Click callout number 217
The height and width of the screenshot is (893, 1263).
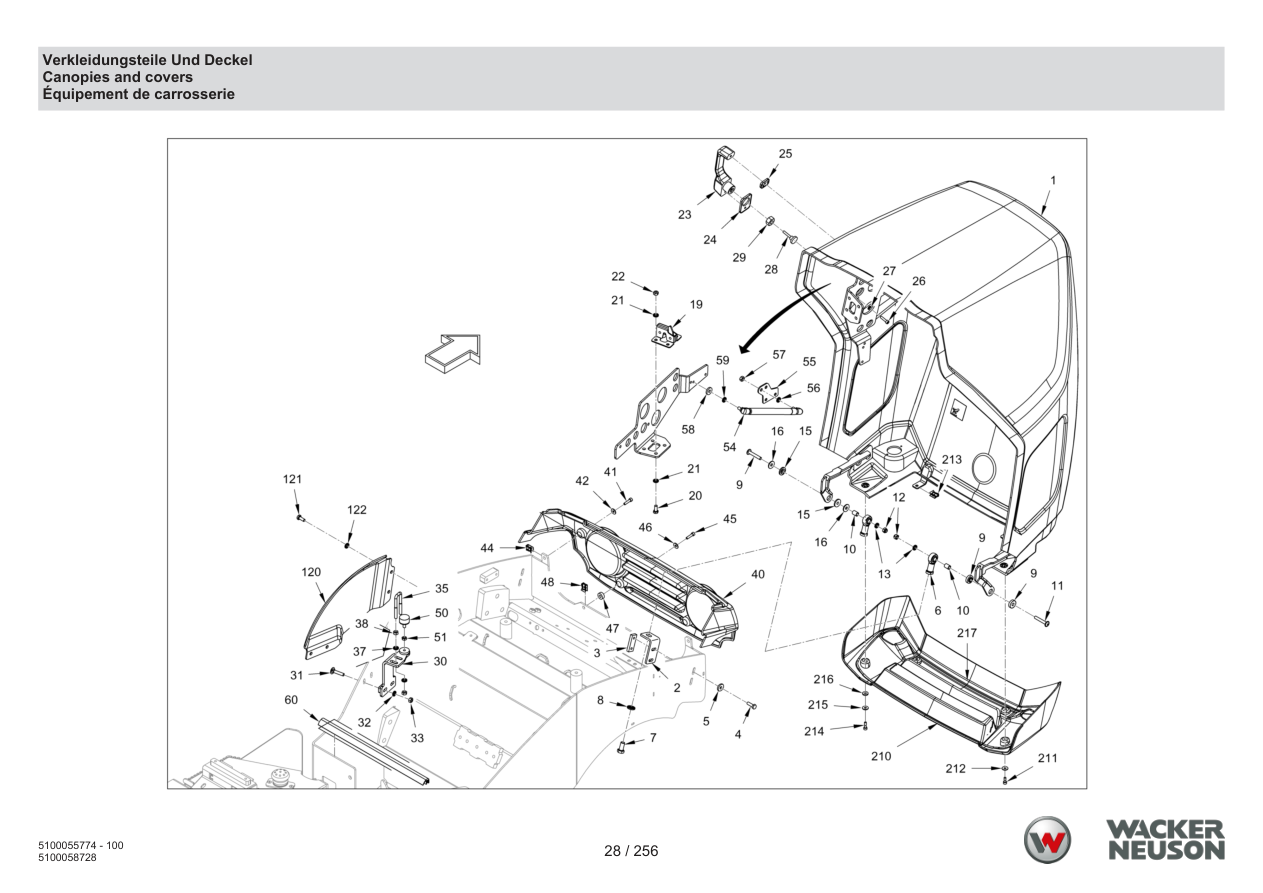pyautogui.click(x=967, y=633)
